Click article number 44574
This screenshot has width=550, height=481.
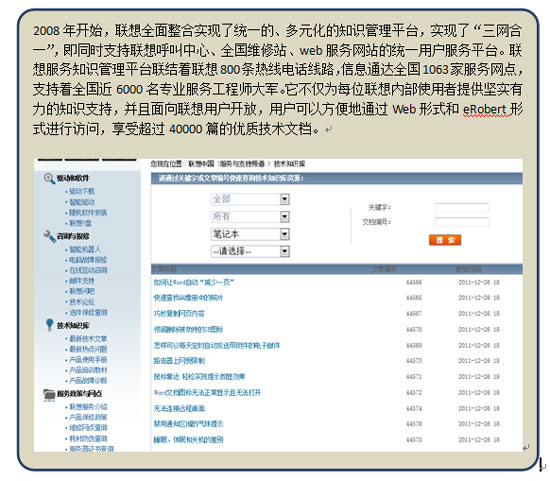(414, 409)
